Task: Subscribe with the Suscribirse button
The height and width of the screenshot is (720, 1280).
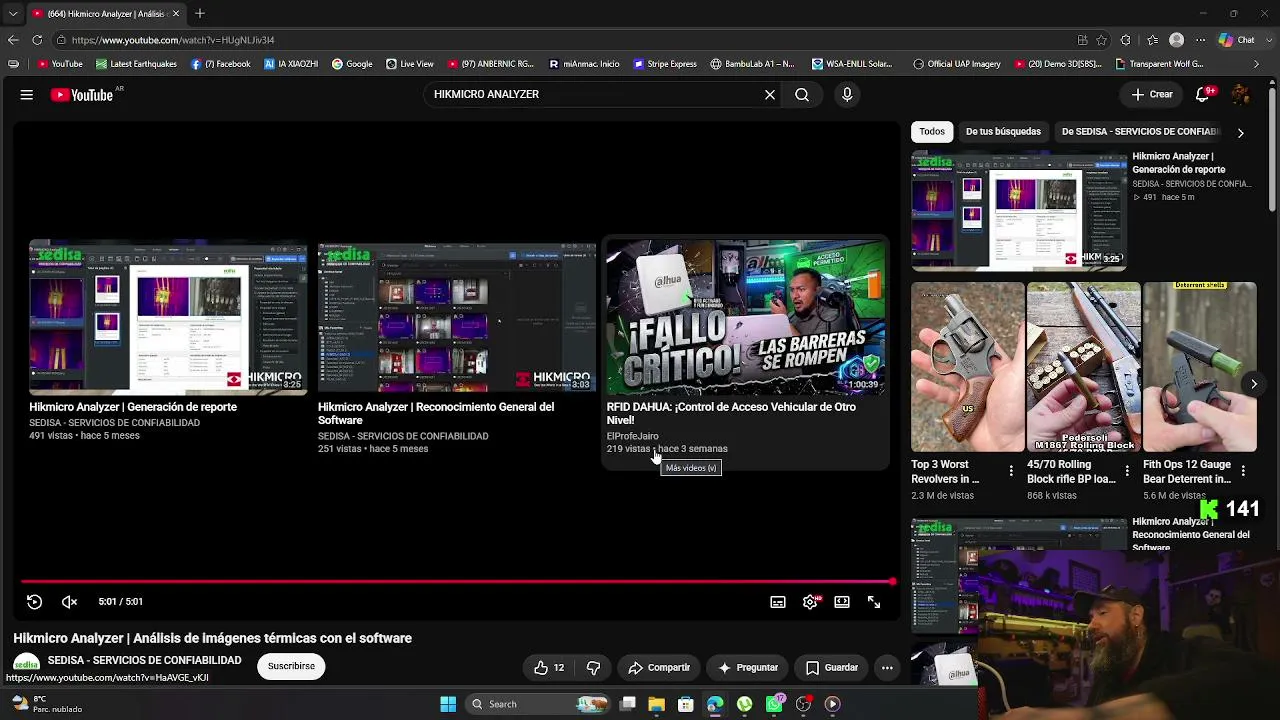Action: click(291, 667)
